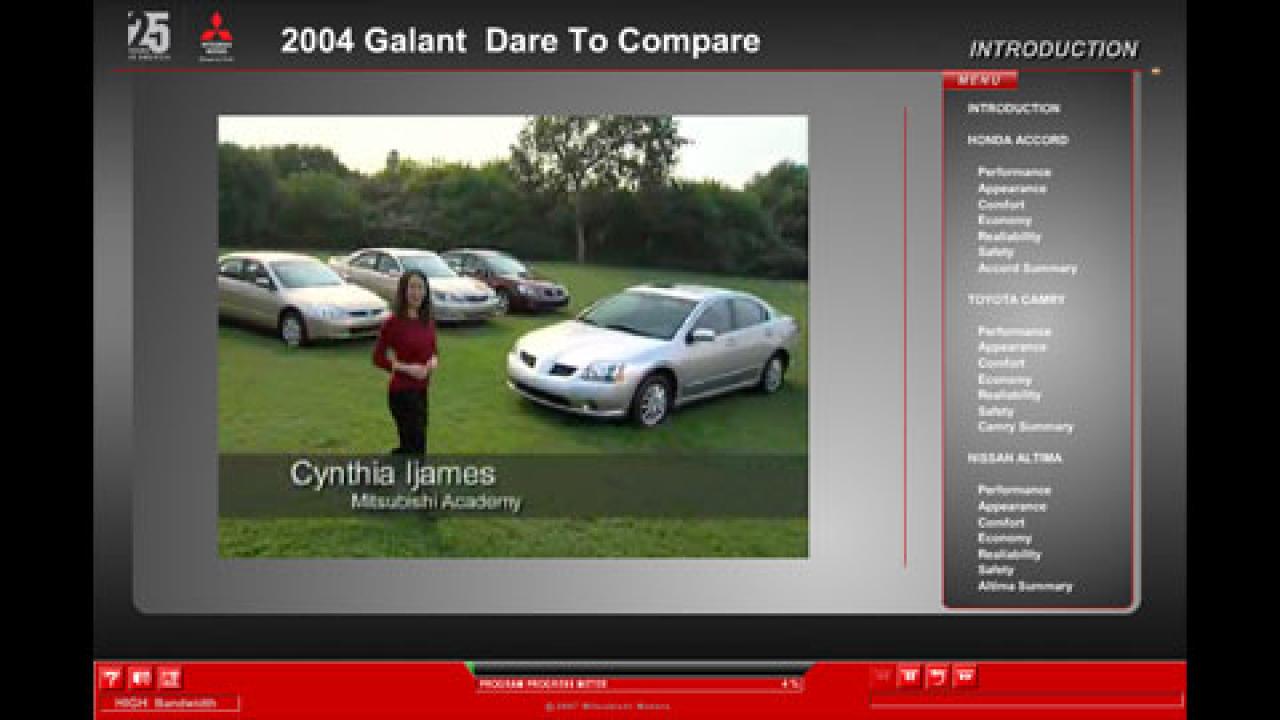Open Comfort under Toyota Camry
The image size is (1280, 720).
pyautogui.click(x=1001, y=363)
